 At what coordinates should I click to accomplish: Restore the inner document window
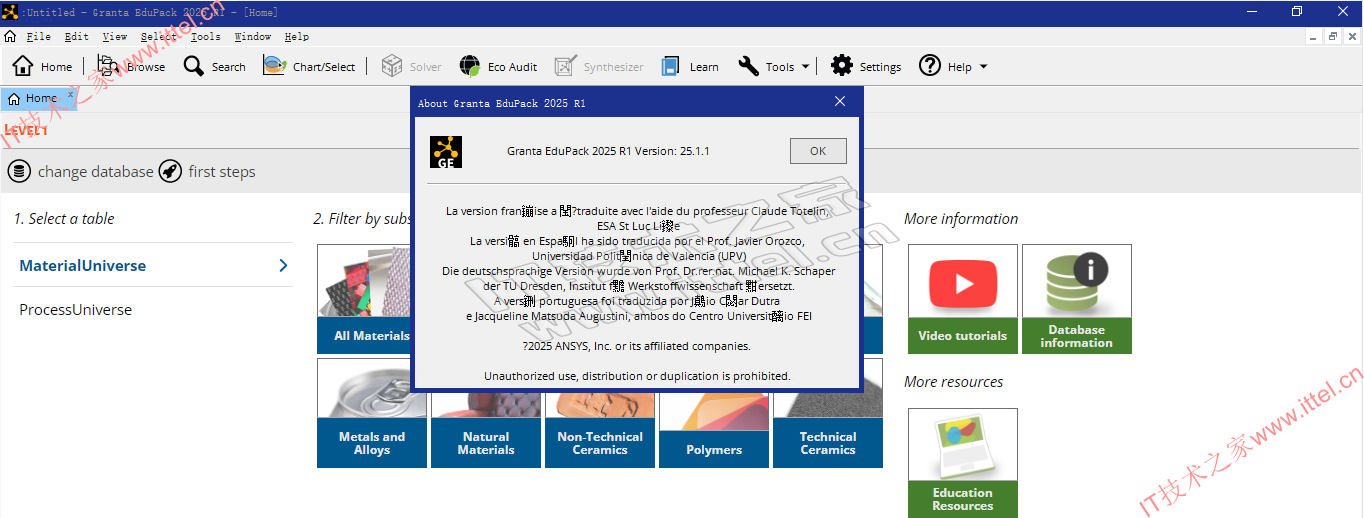tap(1333, 36)
